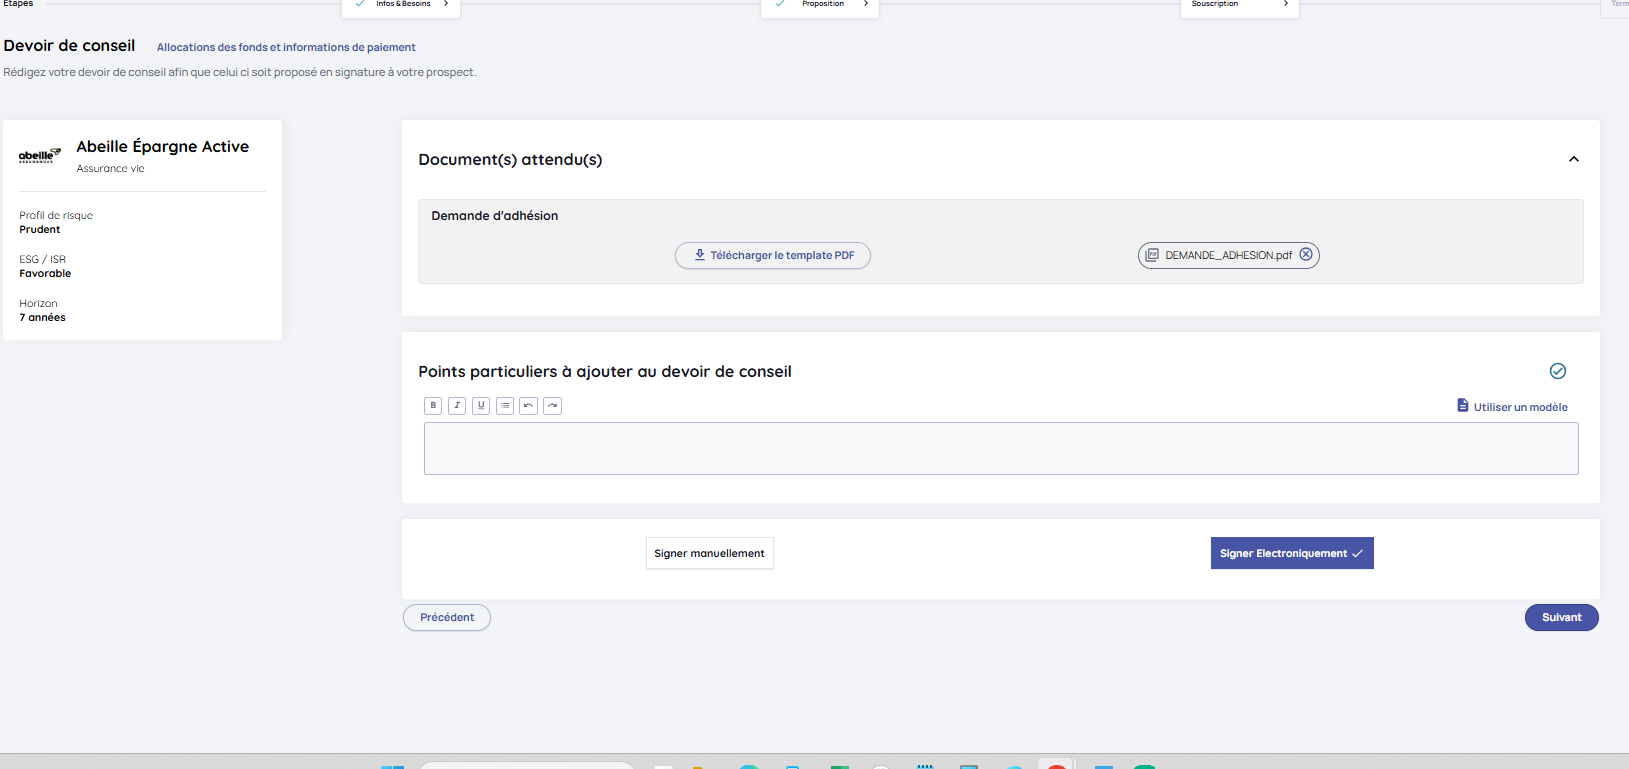This screenshot has height=769, width=1629.
Task: Click into the devoir de conseil text area
Action: 1000,448
